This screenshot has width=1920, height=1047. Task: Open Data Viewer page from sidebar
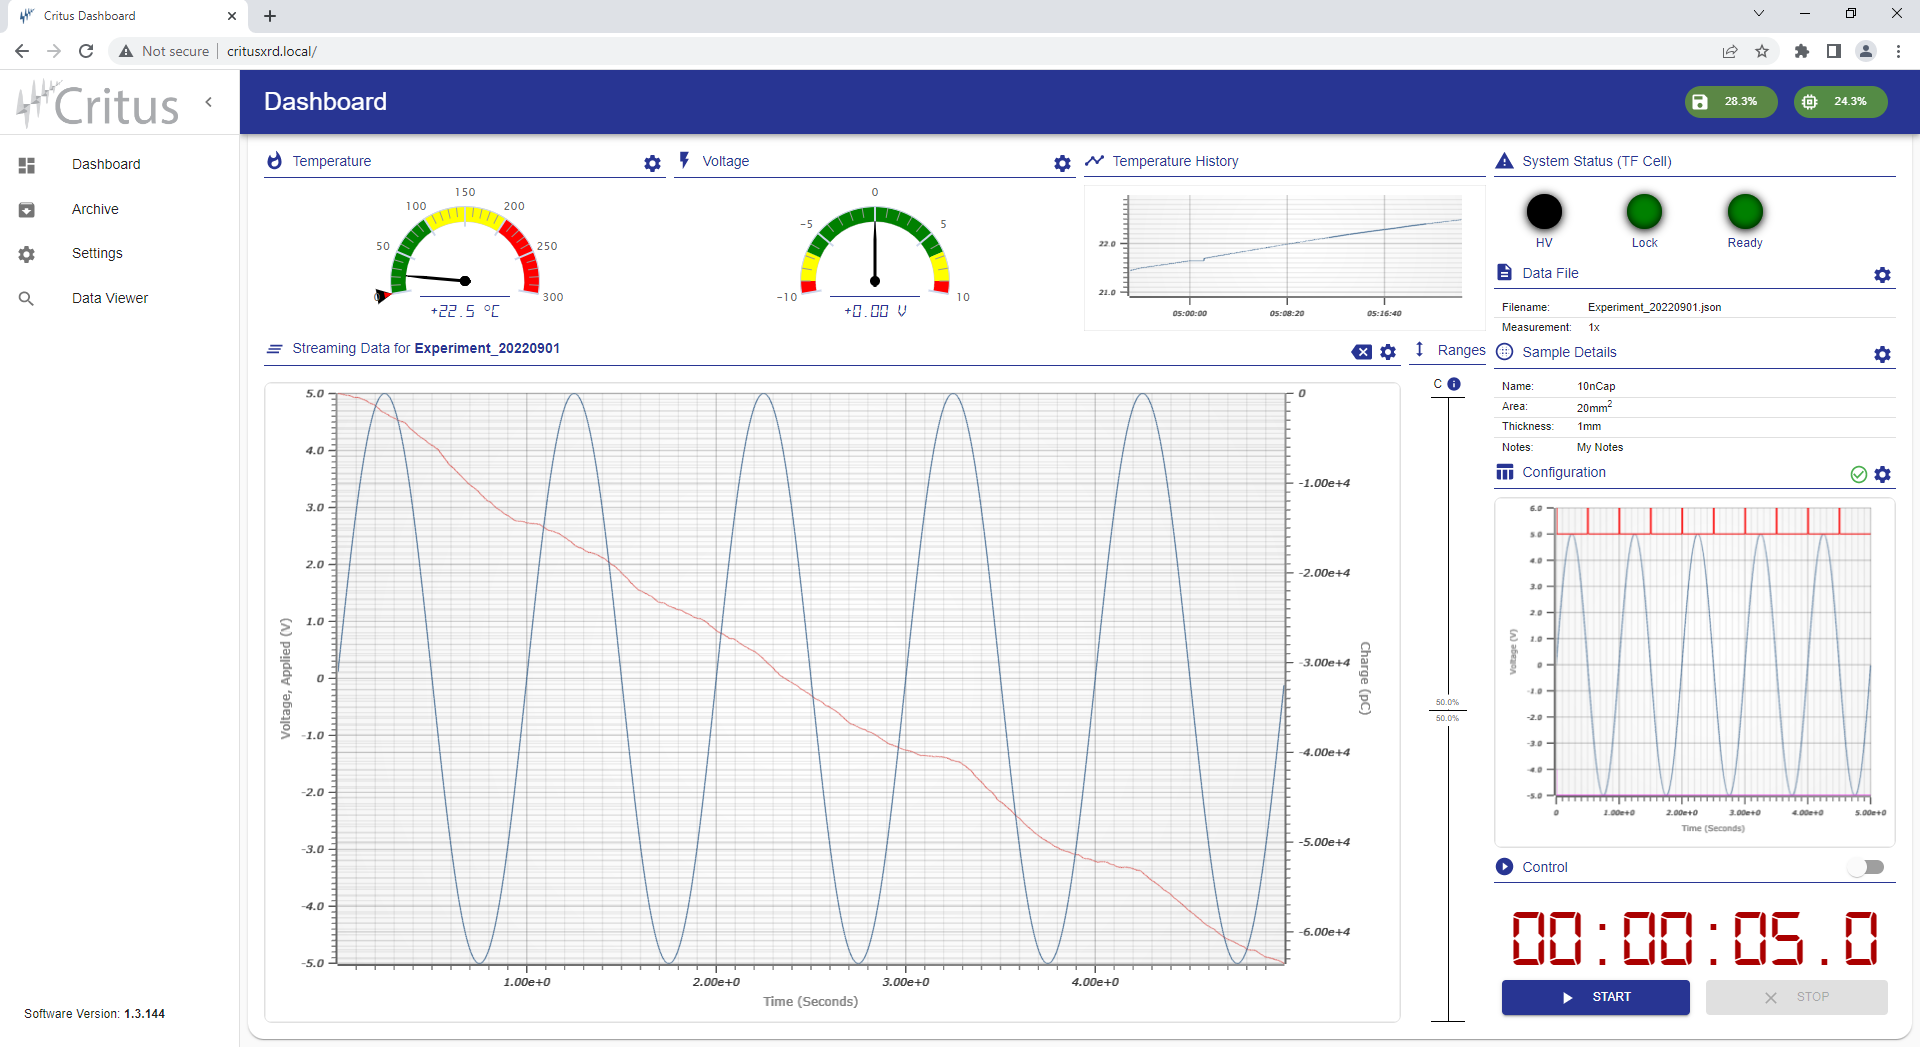click(x=110, y=298)
